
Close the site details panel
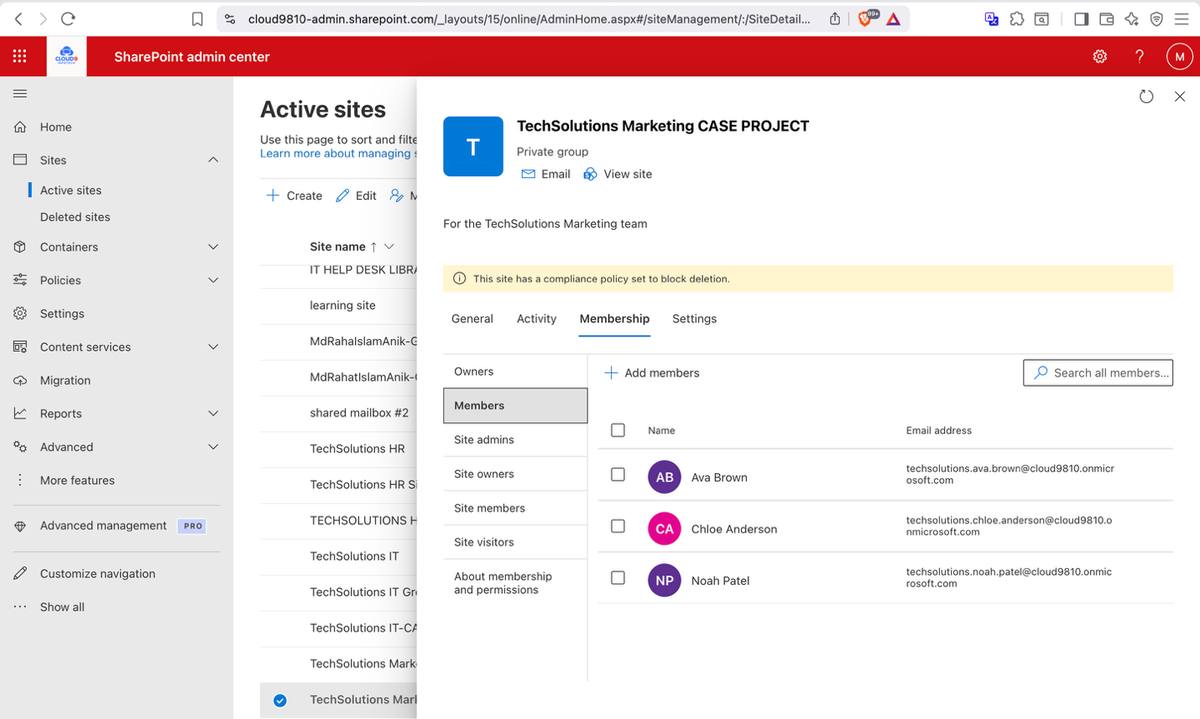pos(1180,96)
